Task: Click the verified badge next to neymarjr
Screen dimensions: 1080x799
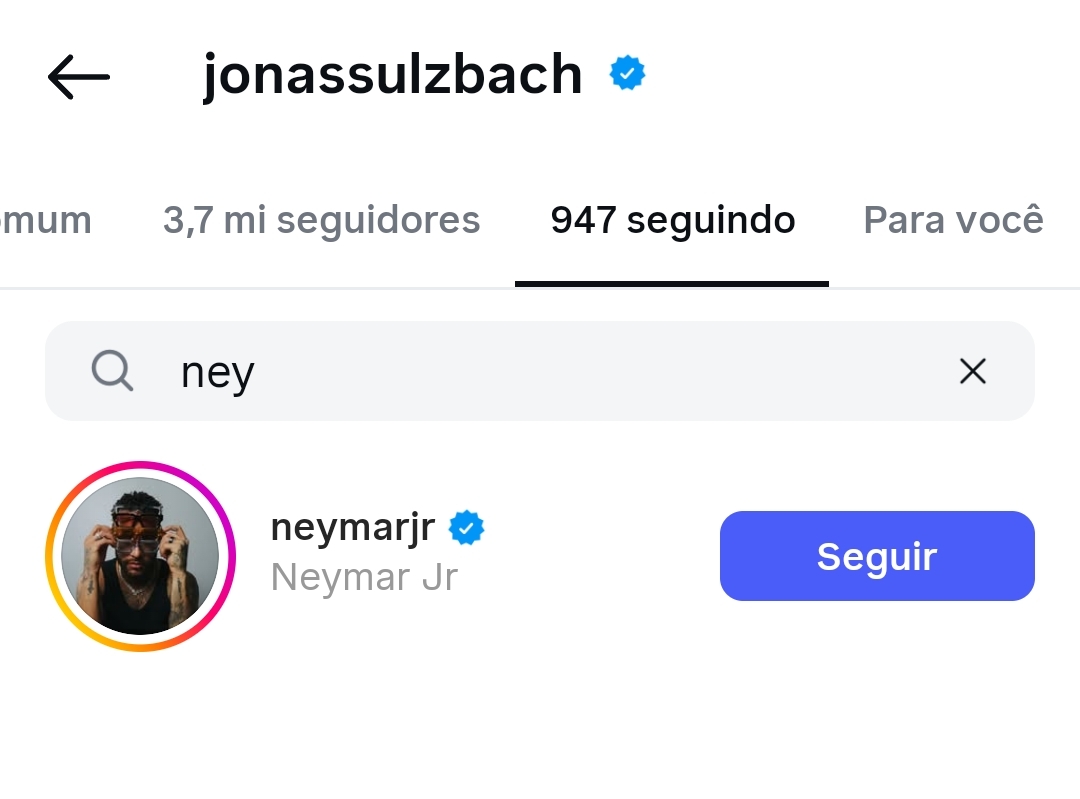Action: (x=466, y=527)
